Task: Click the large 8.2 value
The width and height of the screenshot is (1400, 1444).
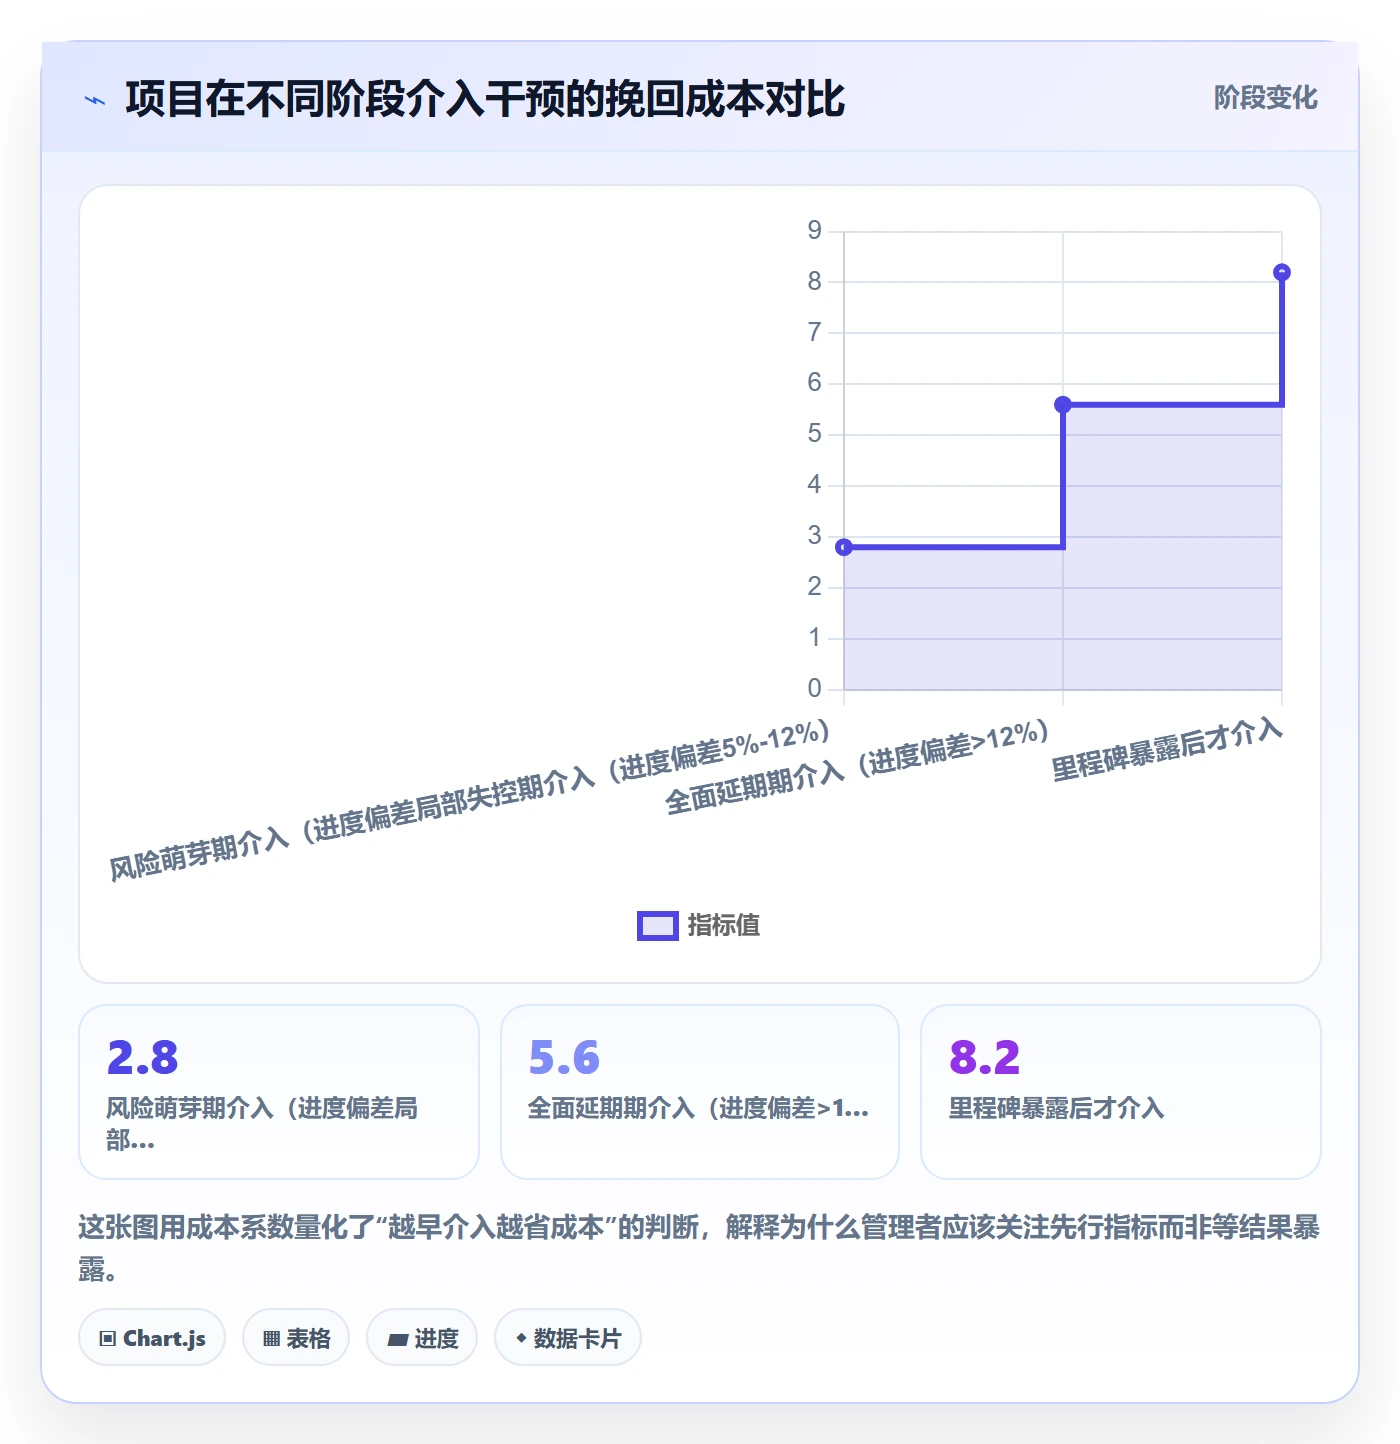Action: click(x=985, y=1057)
